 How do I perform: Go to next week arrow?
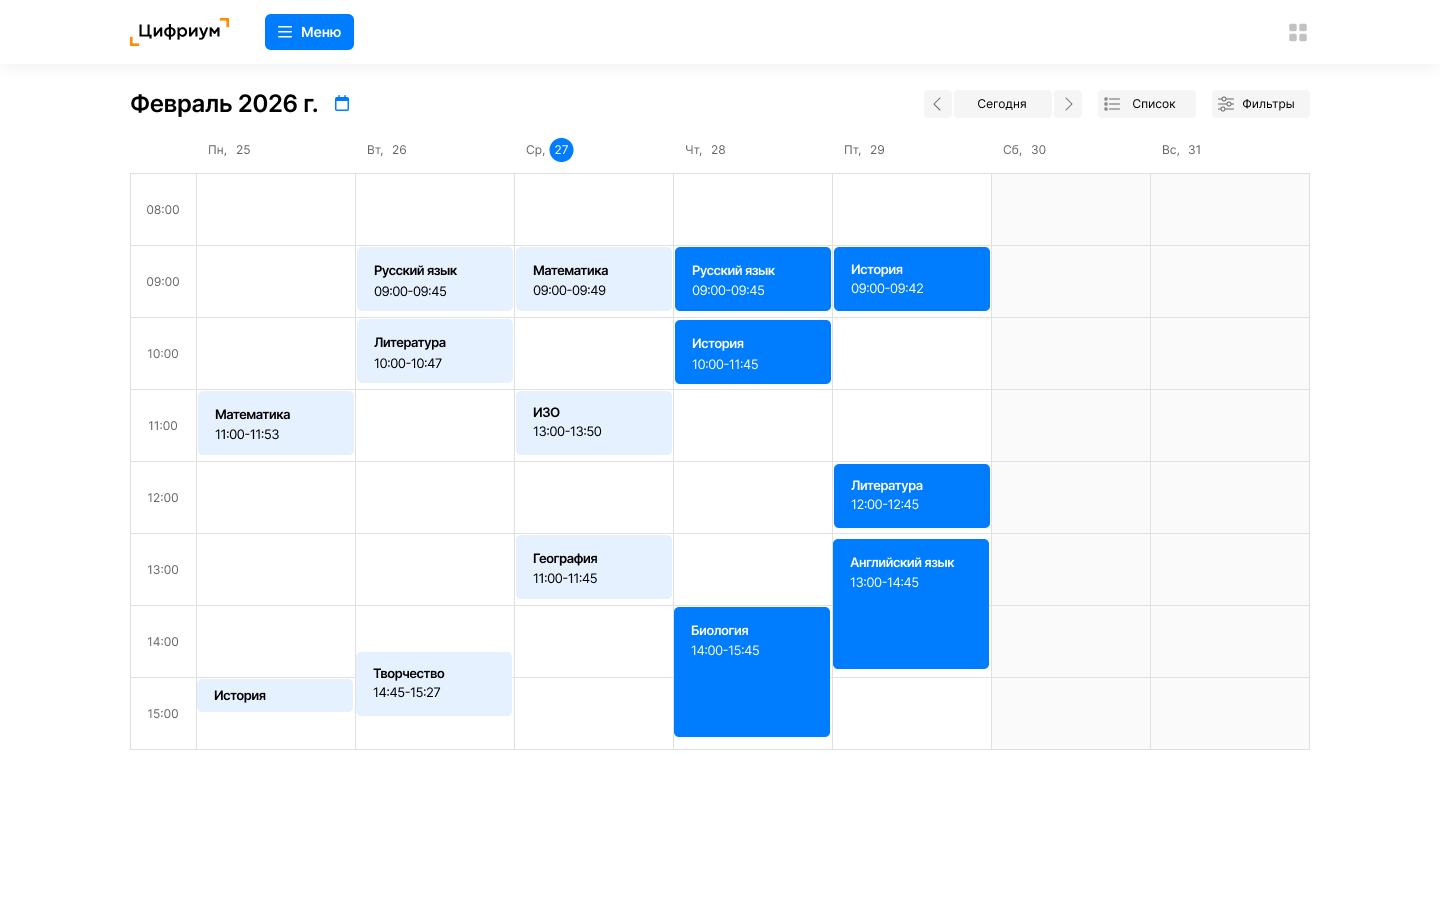(x=1068, y=104)
